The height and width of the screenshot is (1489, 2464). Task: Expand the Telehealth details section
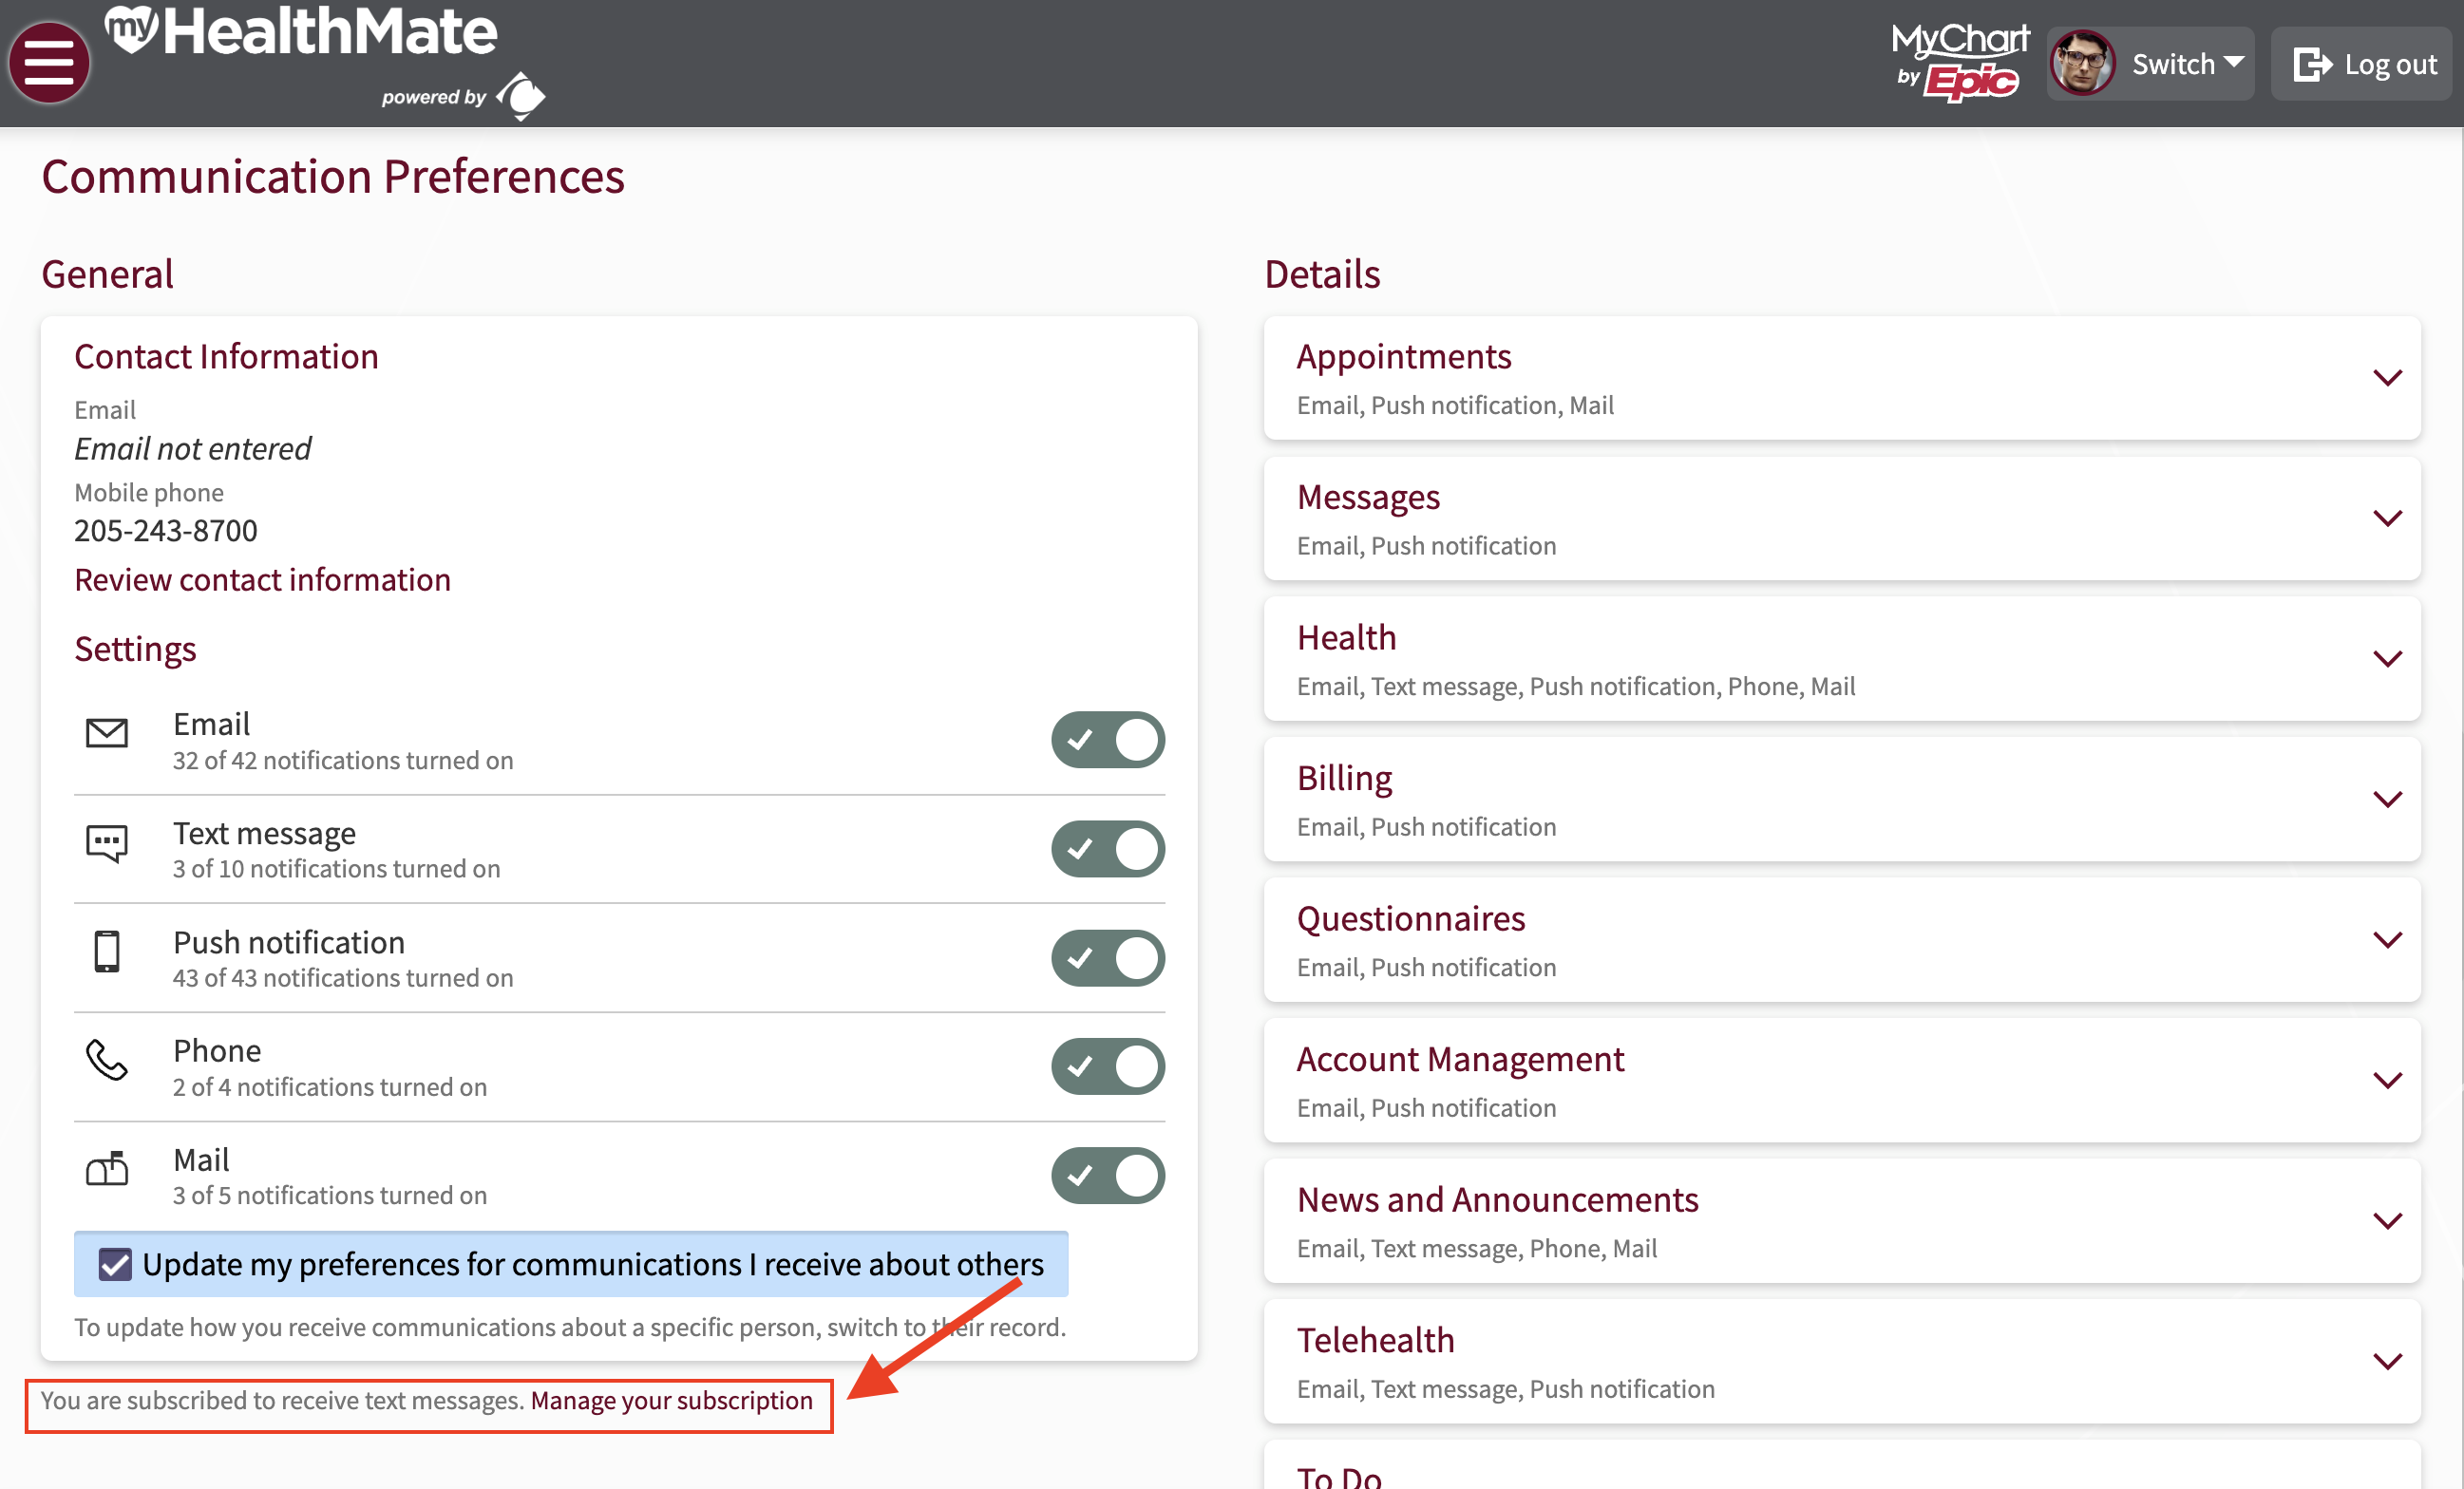click(2388, 1361)
